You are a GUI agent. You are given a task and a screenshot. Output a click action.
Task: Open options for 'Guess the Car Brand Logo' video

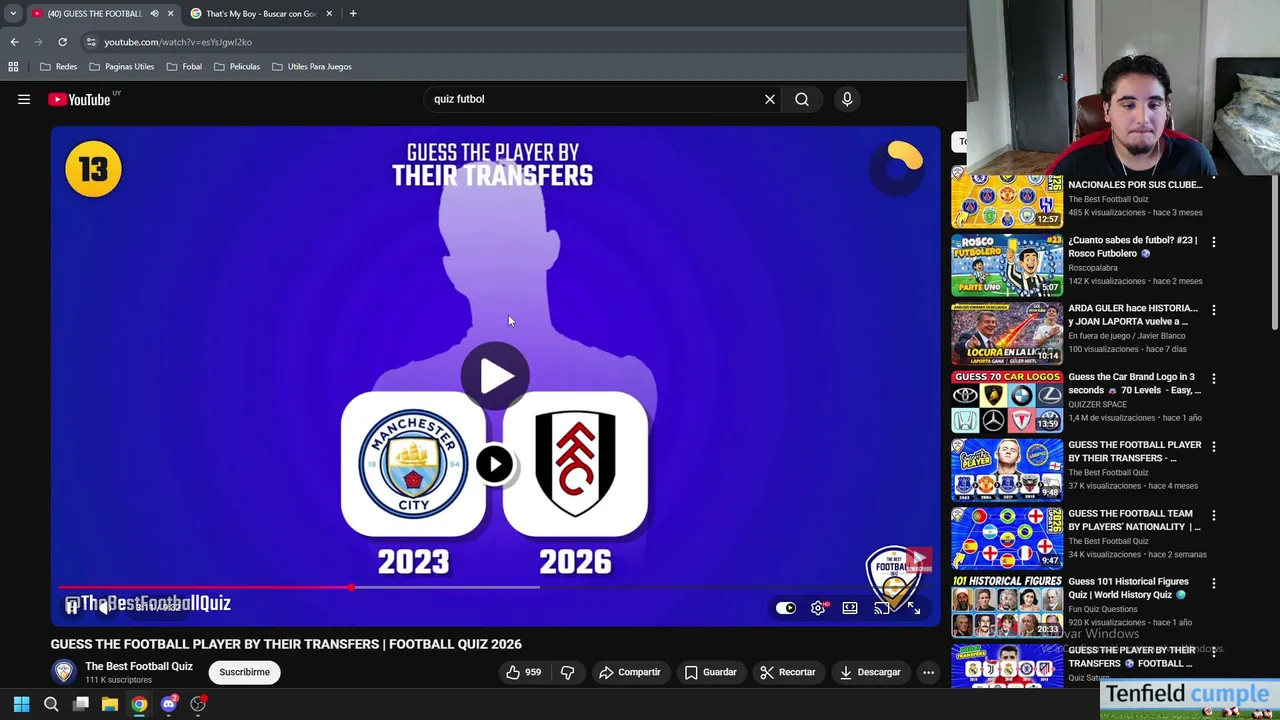click(x=1213, y=379)
